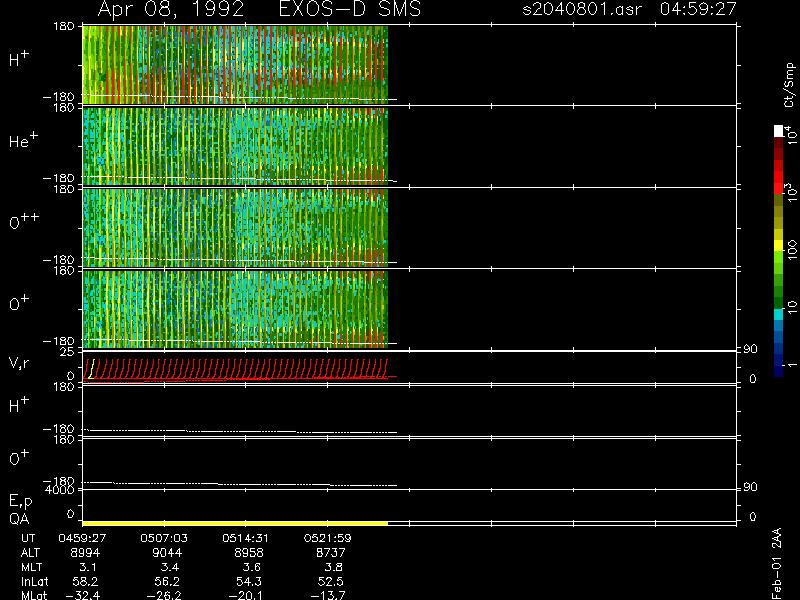Image resolution: width=800 pixels, height=600 pixels.
Task: Click the 'O++' panel label
Action: 24,221
